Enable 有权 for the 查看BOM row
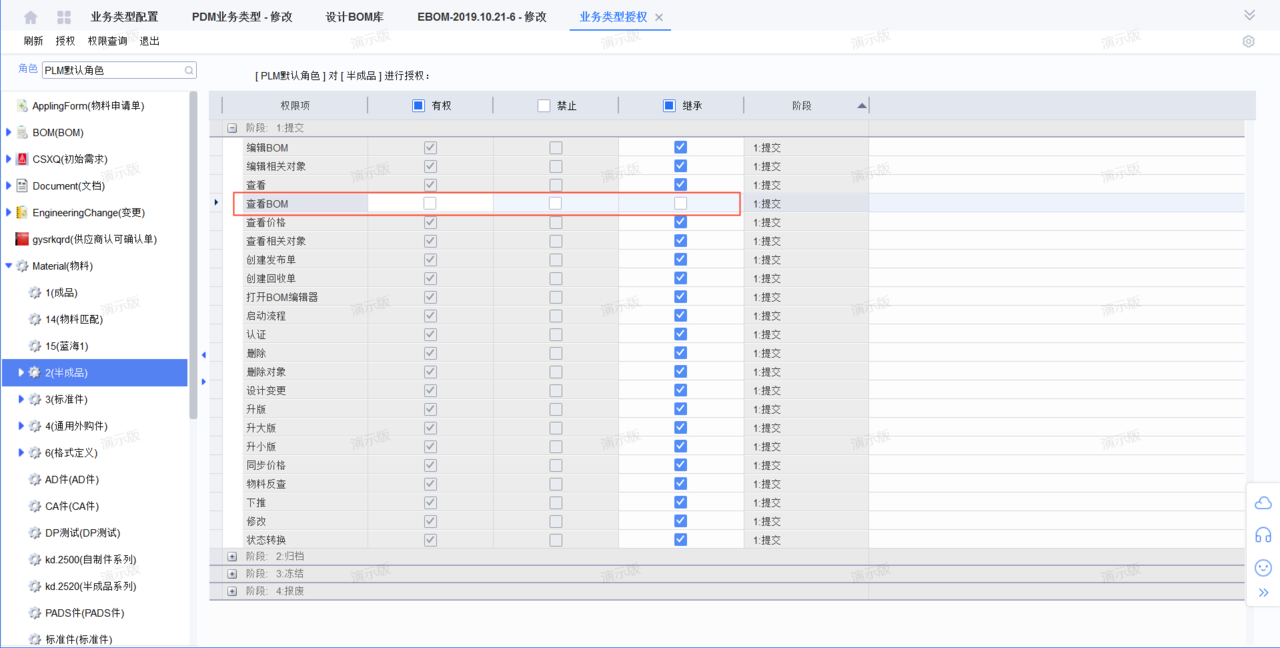This screenshot has width=1280, height=648. (x=430, y=203)
